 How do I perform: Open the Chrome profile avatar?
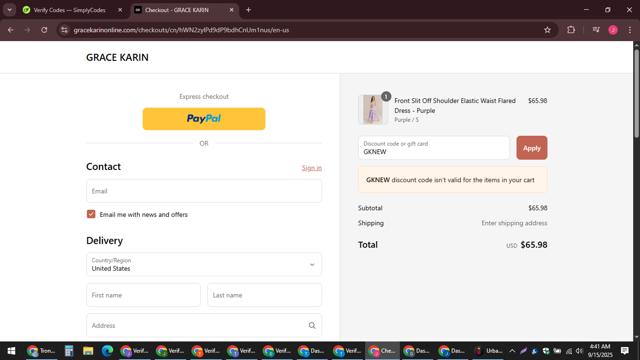(613, 30)
